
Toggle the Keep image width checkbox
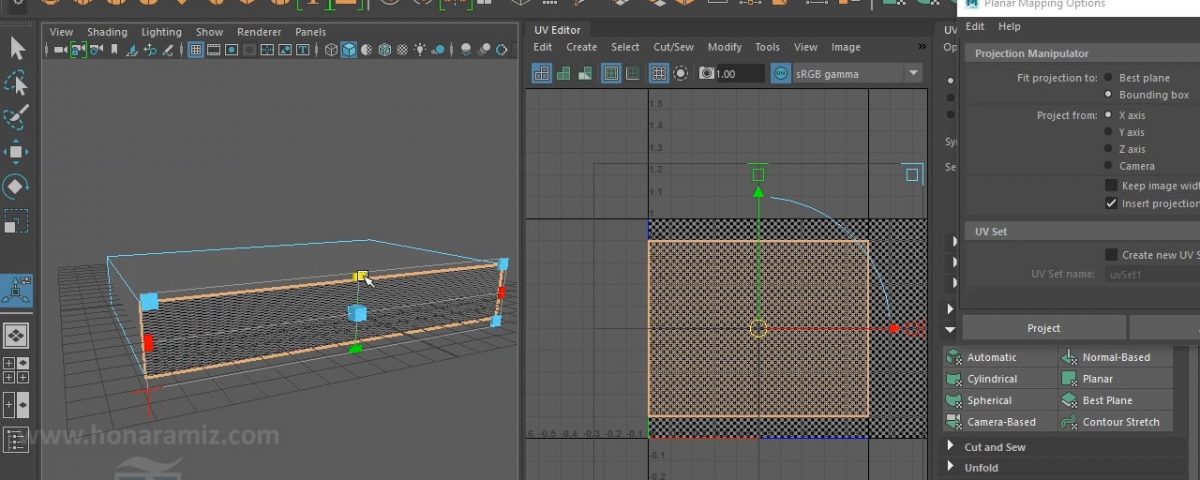[1111, 185]
